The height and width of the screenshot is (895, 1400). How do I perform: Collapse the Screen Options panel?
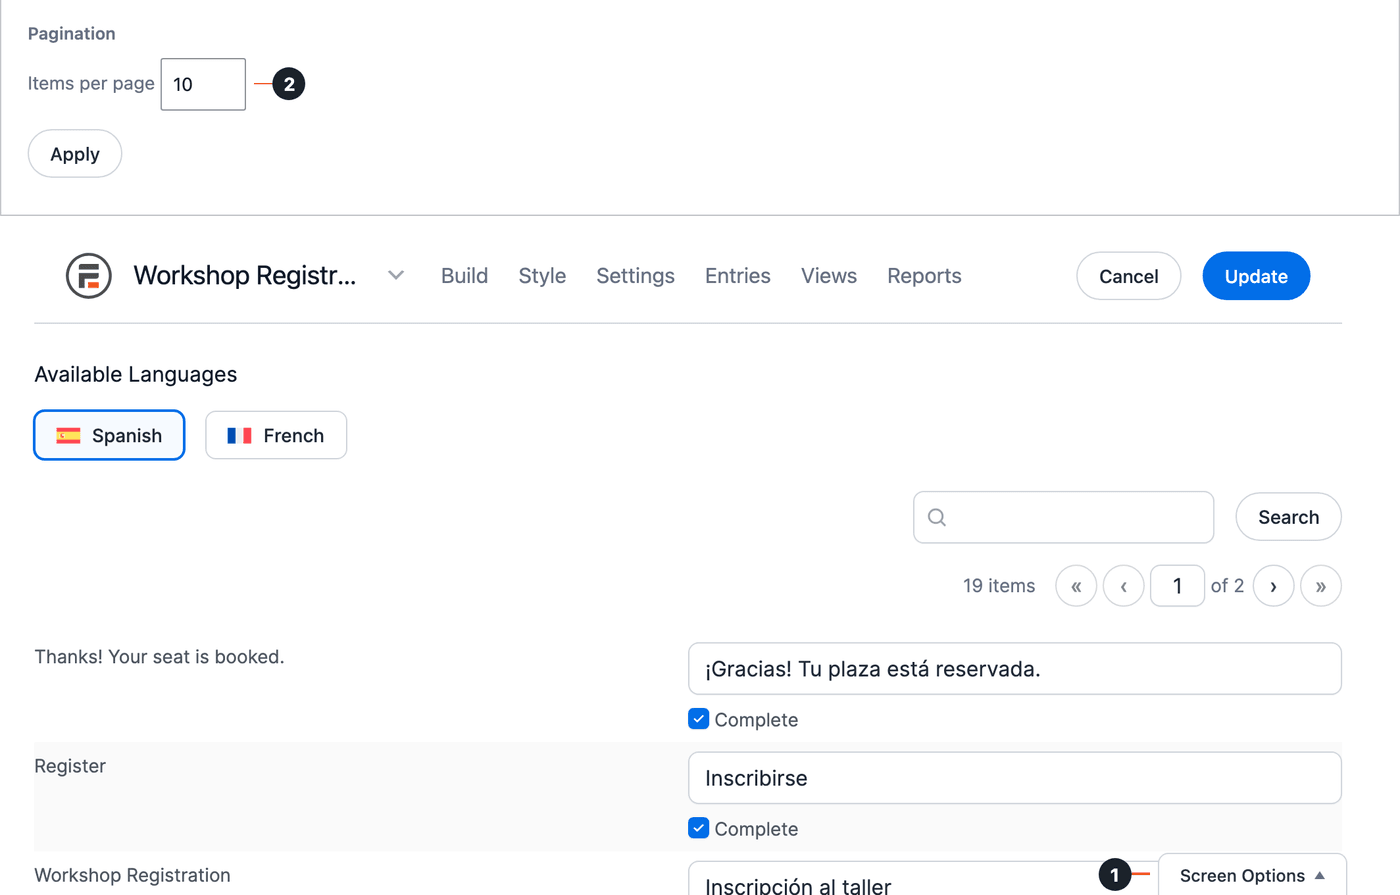point(1252,875)
